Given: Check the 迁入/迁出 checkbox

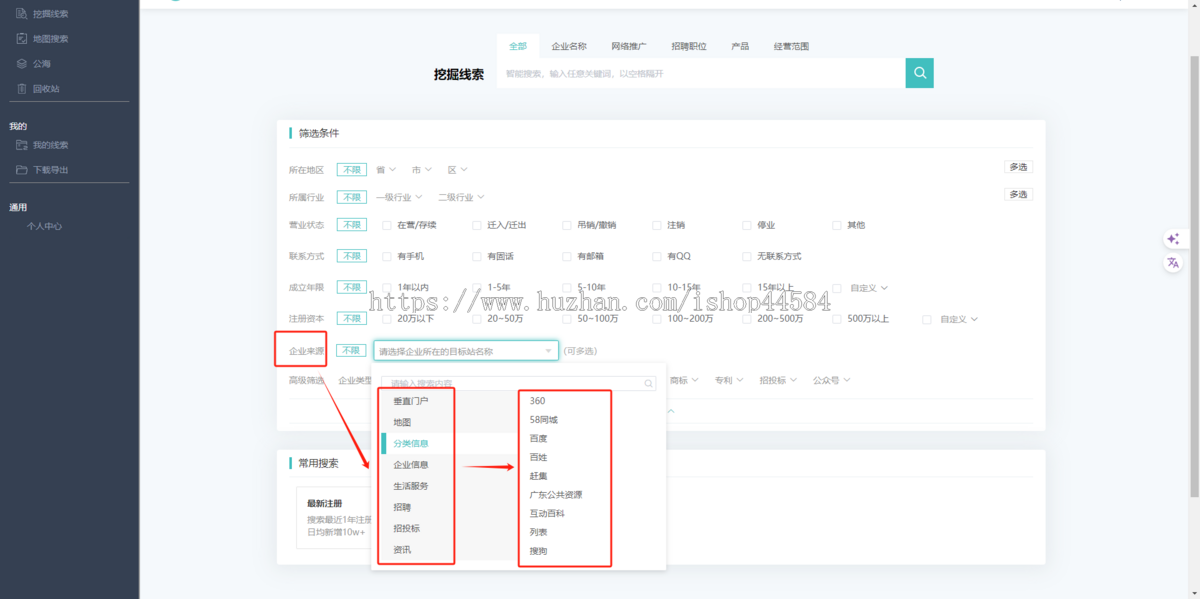Looking at the screenshot, I should (x=477, y=226).
